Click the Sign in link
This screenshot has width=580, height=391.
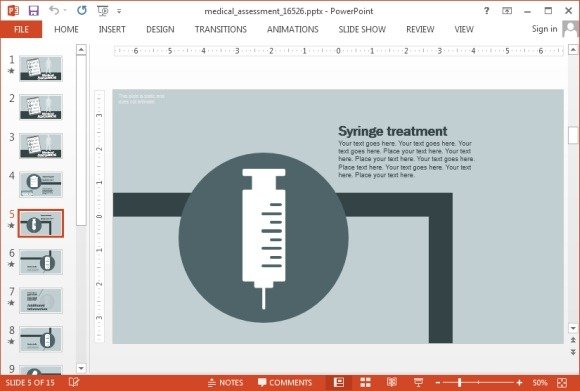[544, 29]
